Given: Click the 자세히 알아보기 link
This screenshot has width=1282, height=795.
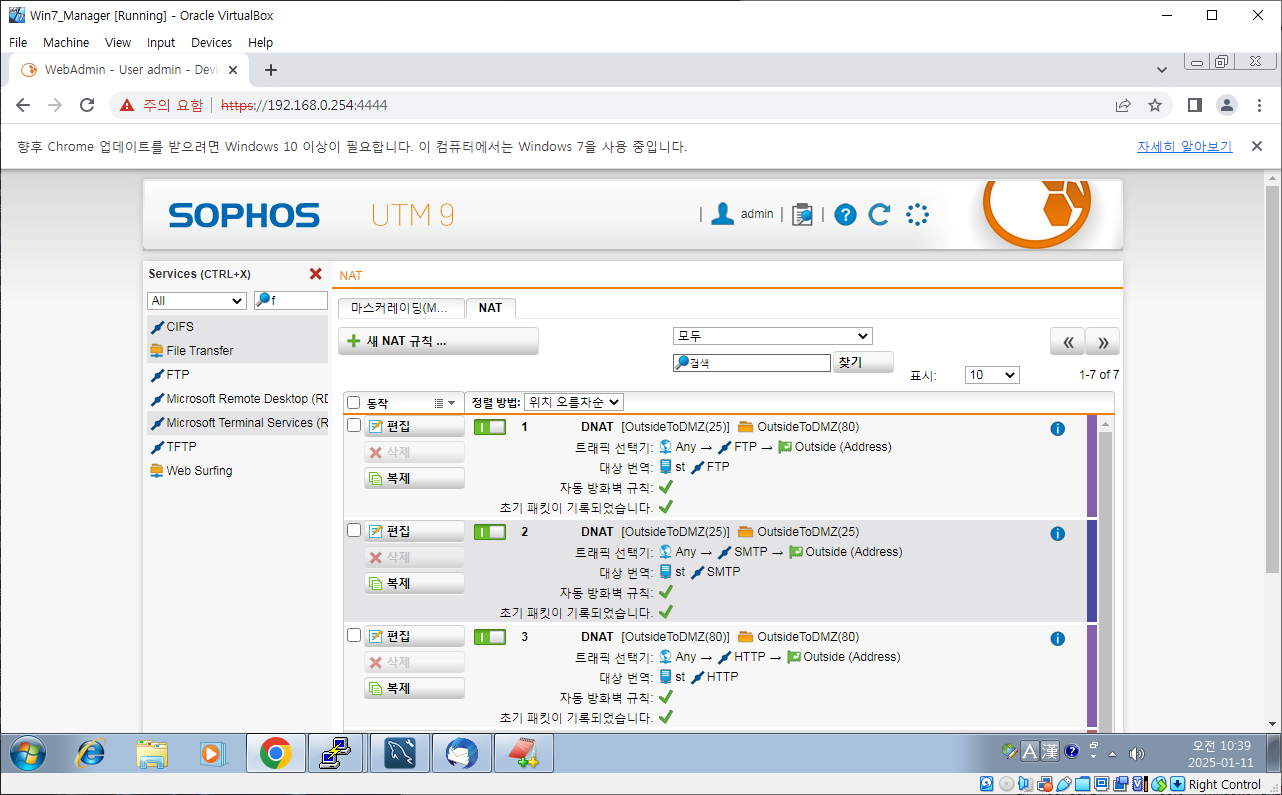Looking at the screenshot, I should pyautogui.click(x=1184, y=146).
